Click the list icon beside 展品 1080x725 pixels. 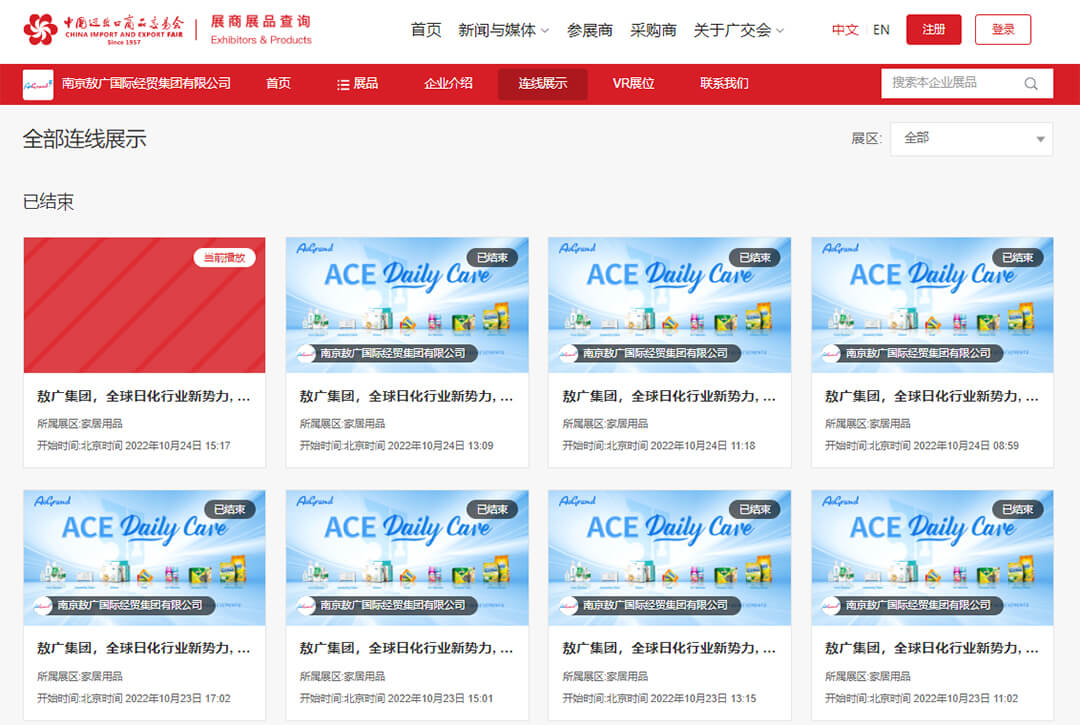coord(342,84)
